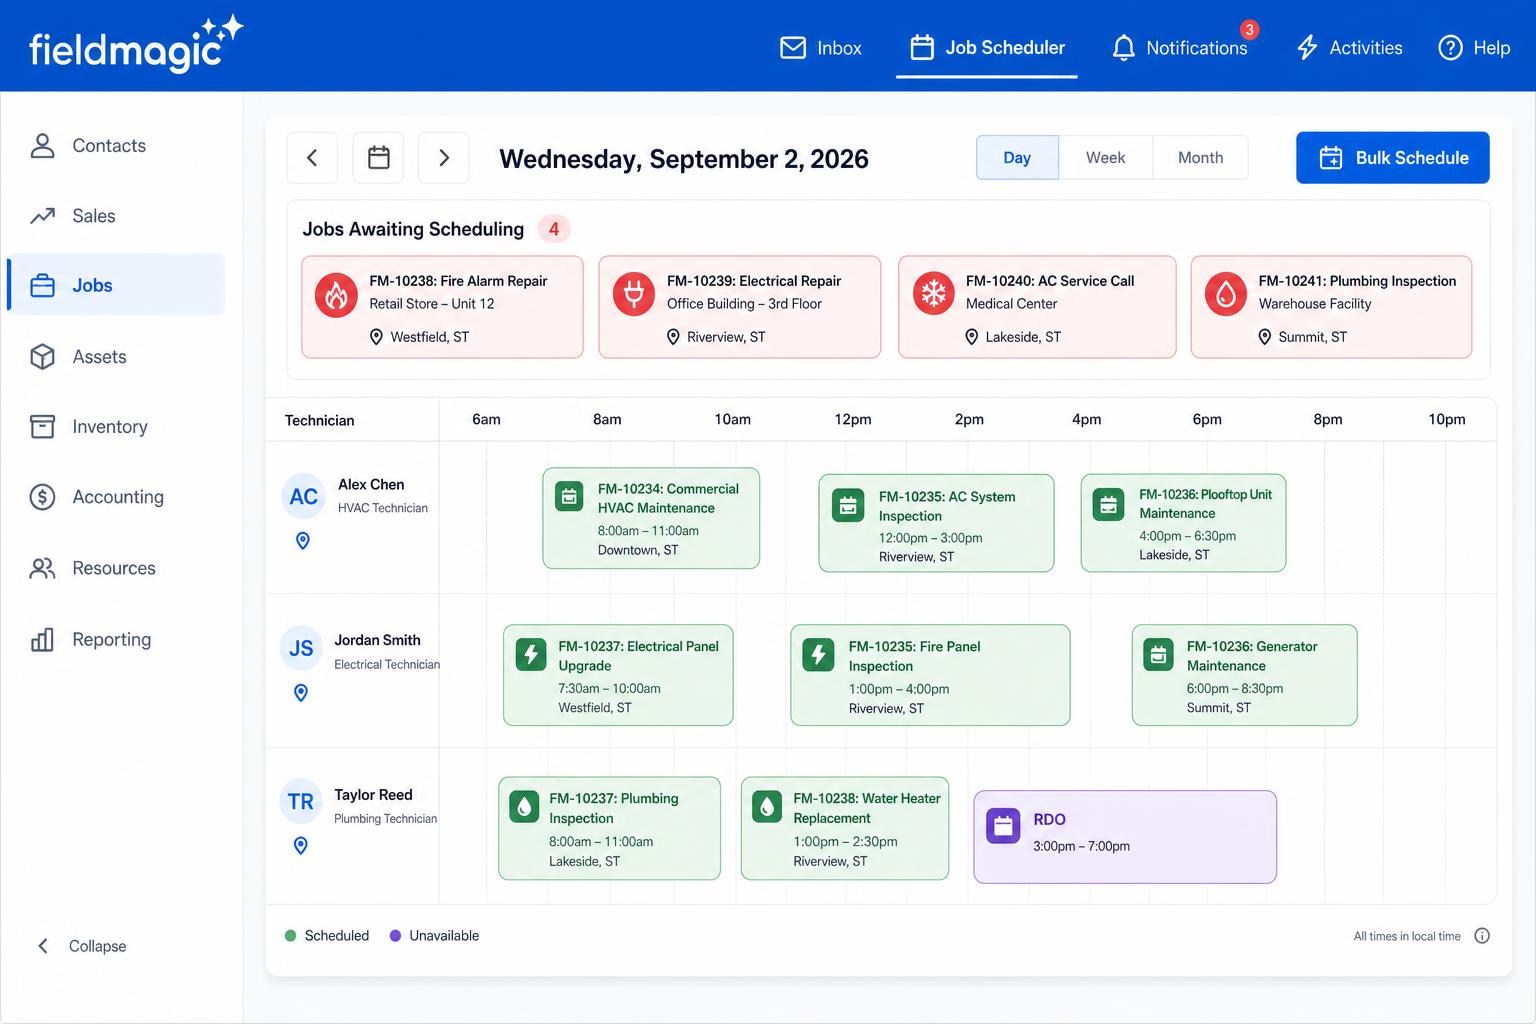Select the FM-10238 Fire Alarm Repair card

pyautogui.click(x=442, y=307)
